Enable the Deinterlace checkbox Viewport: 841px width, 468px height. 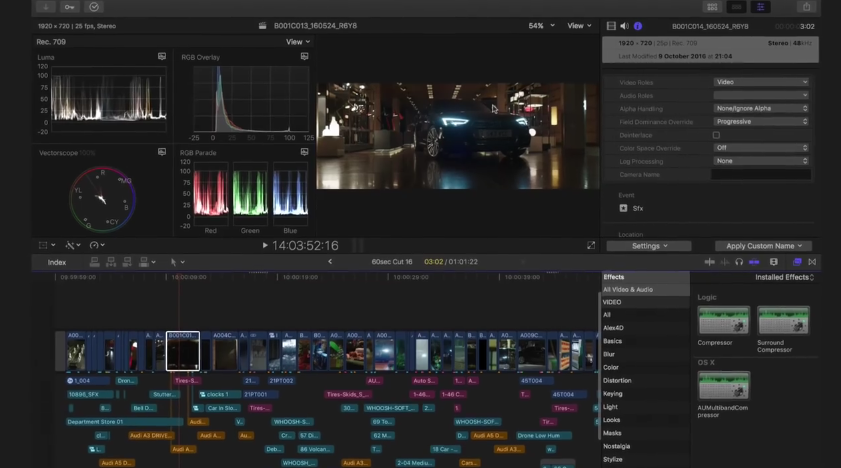(x=716, y=135)
